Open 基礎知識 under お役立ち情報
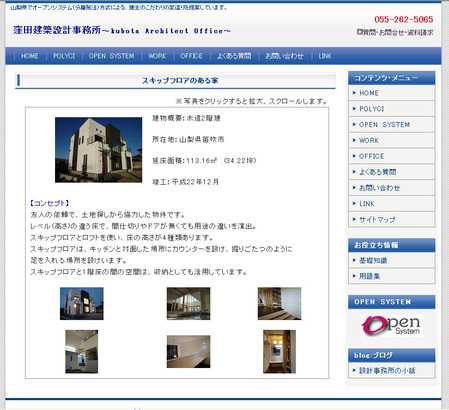 click(392, 260)
